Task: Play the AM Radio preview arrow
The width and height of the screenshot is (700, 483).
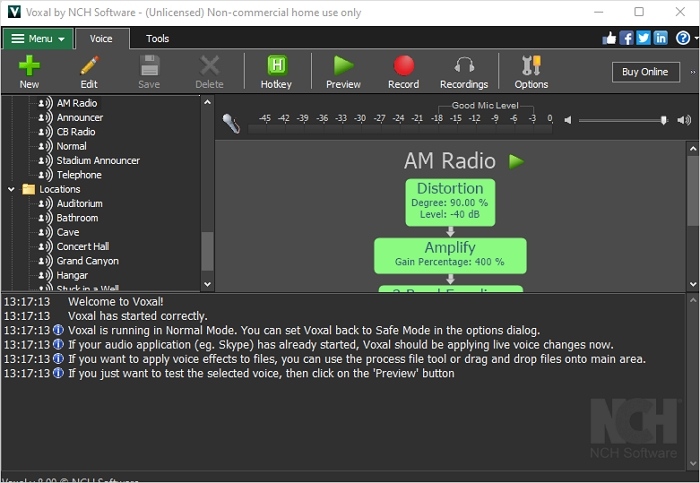Action: pyautogui.click(x=516, y=161)
